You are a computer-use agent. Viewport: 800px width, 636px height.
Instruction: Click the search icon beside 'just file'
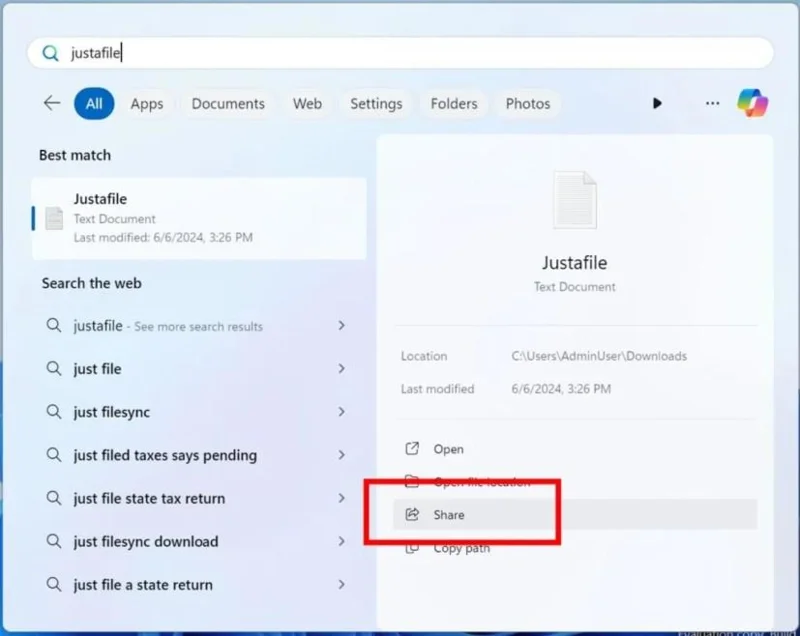click(x=54, y=368)
